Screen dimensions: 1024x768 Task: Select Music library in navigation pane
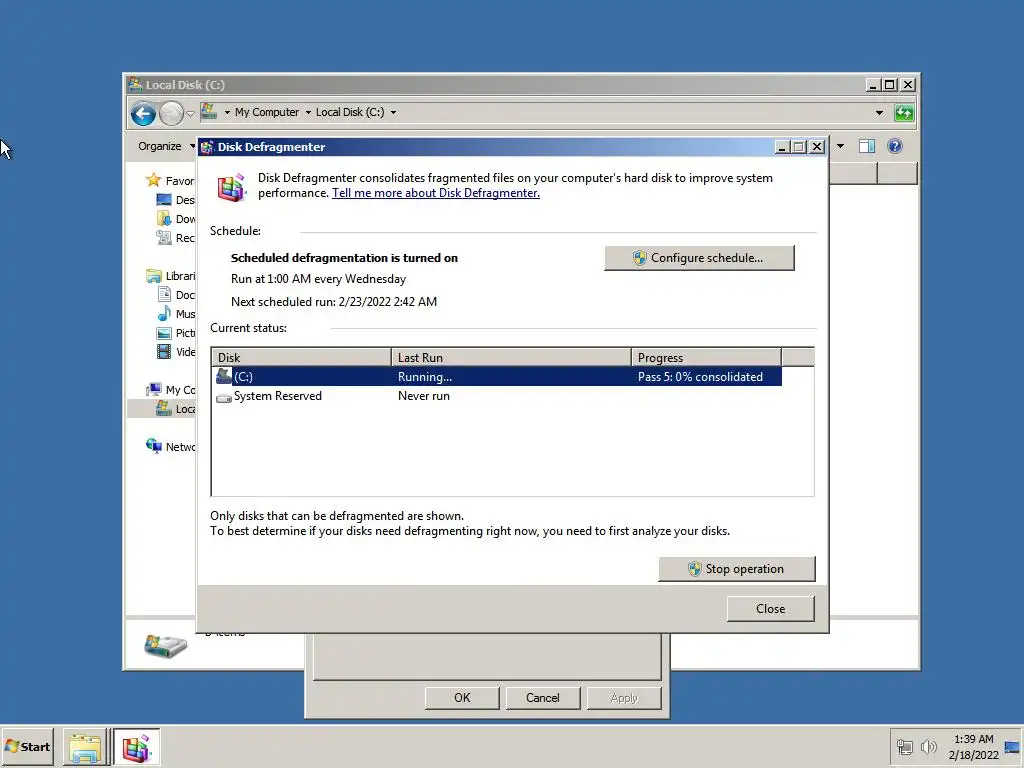(x=176, y=313)
